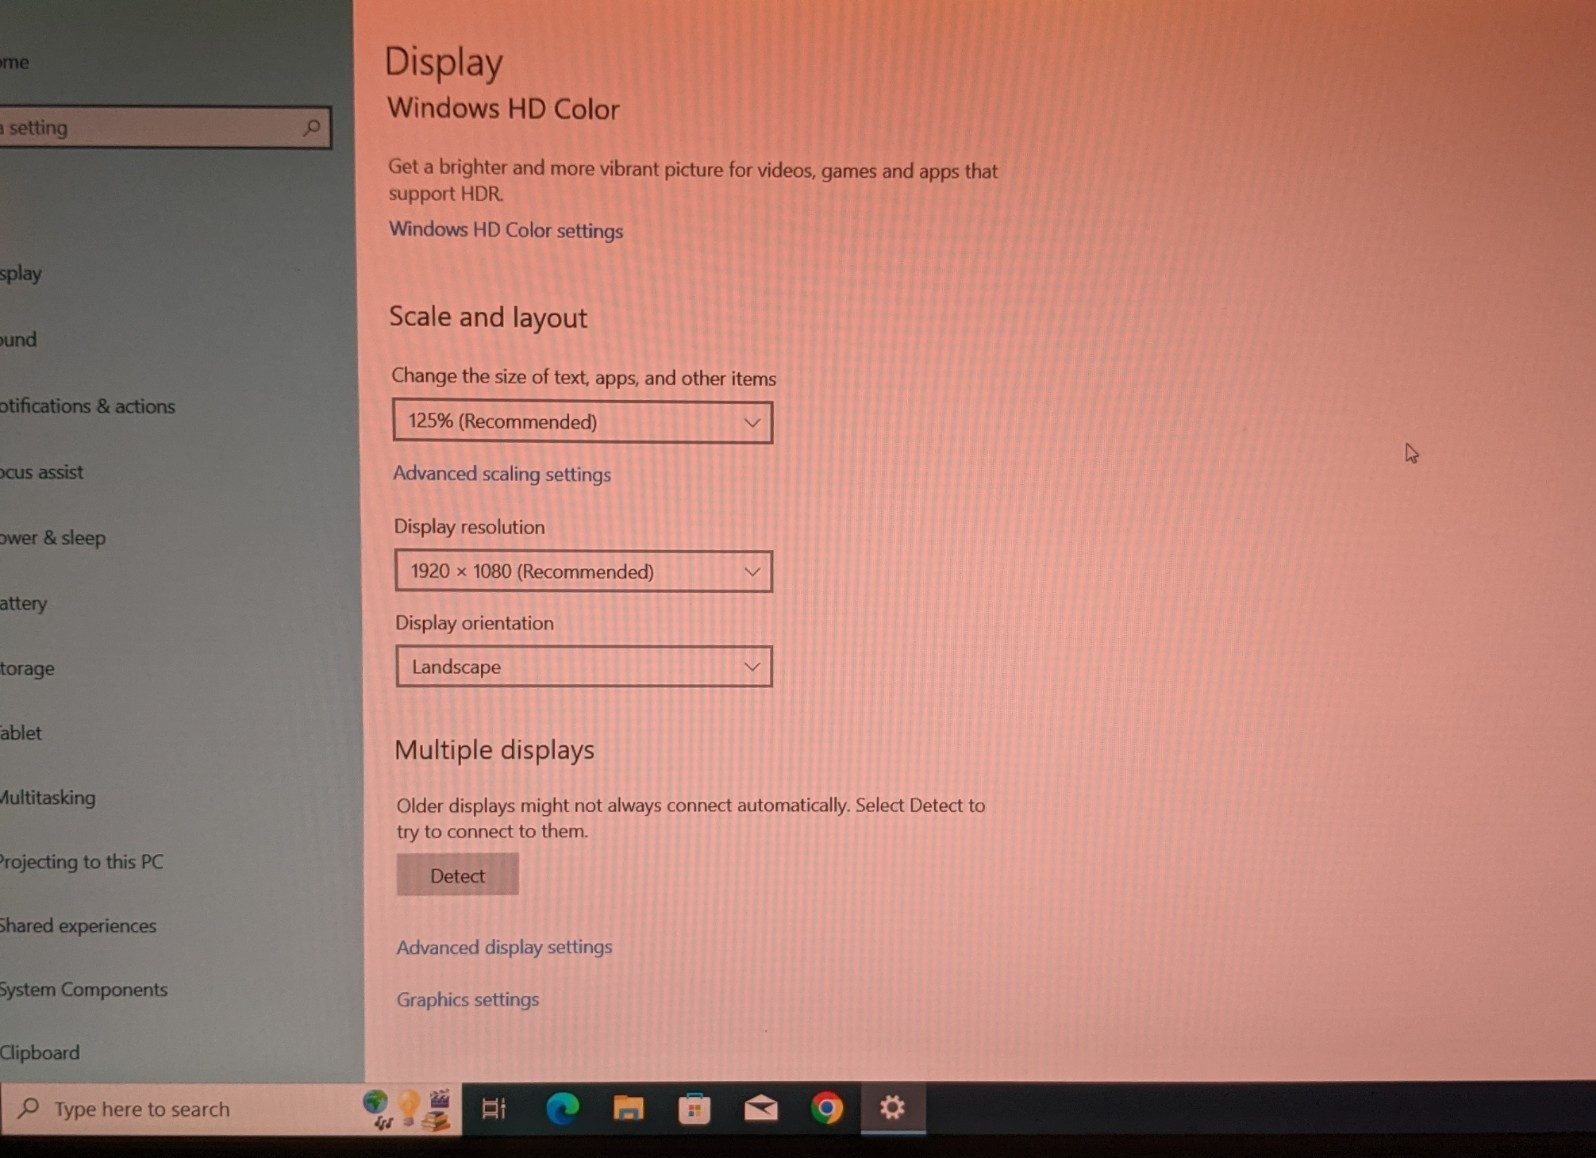Open Shared experiences settings
Image resolution: width=1596 pixels, height=1158 pixels.
pos(78,926)
